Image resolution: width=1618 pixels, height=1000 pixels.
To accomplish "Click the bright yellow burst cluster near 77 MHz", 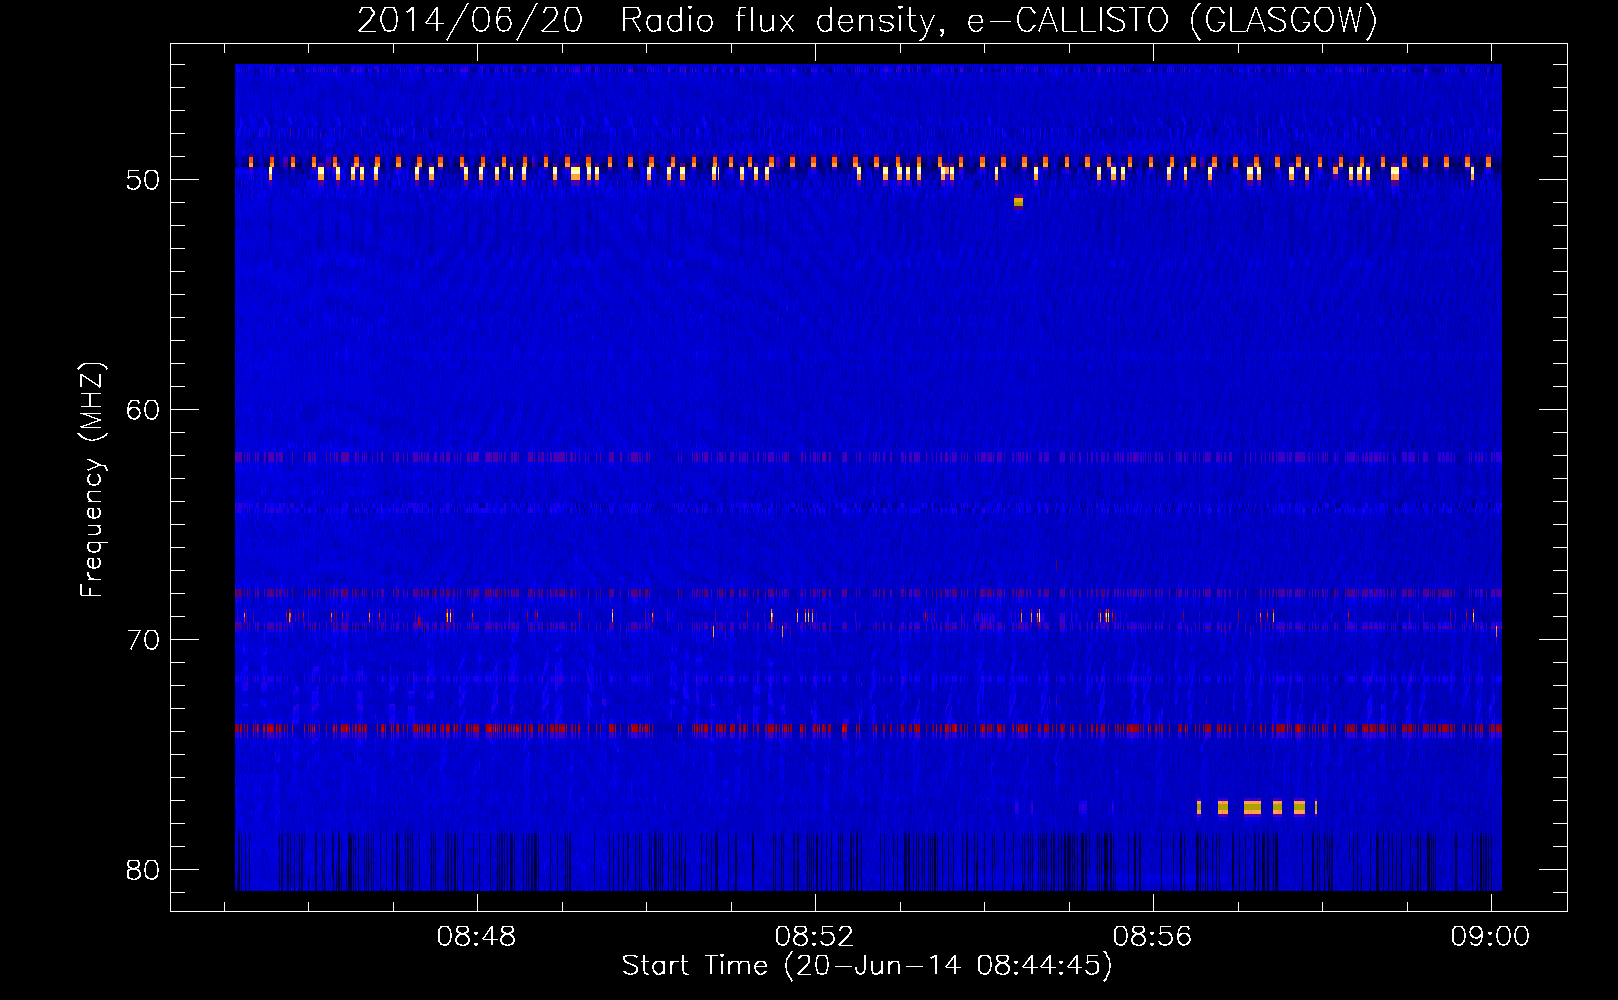I will click(x=1257, y=807).
